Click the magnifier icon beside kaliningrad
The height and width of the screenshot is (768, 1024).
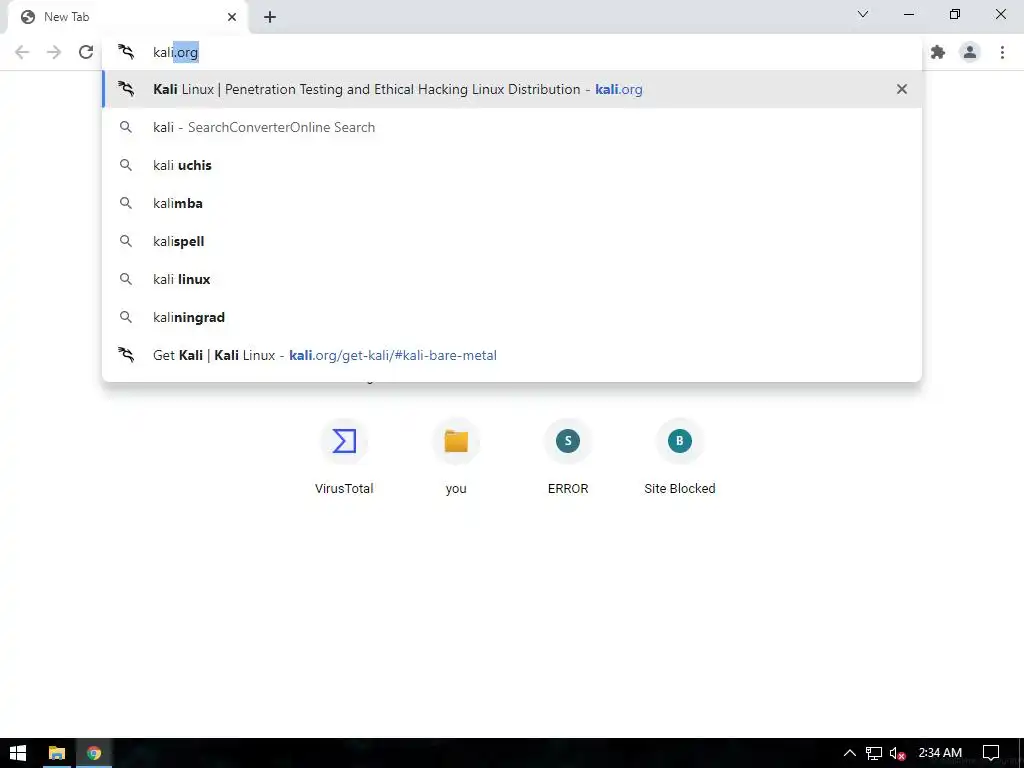126,317
